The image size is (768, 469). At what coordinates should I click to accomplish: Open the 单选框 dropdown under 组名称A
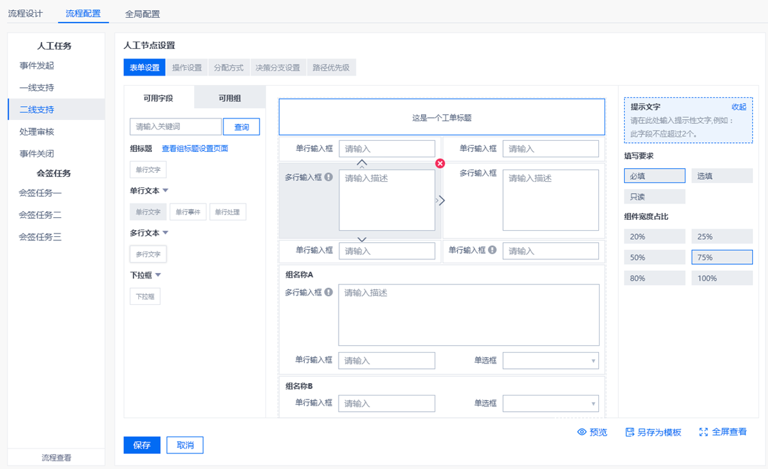pyautogui.click(x=551, y=360)
